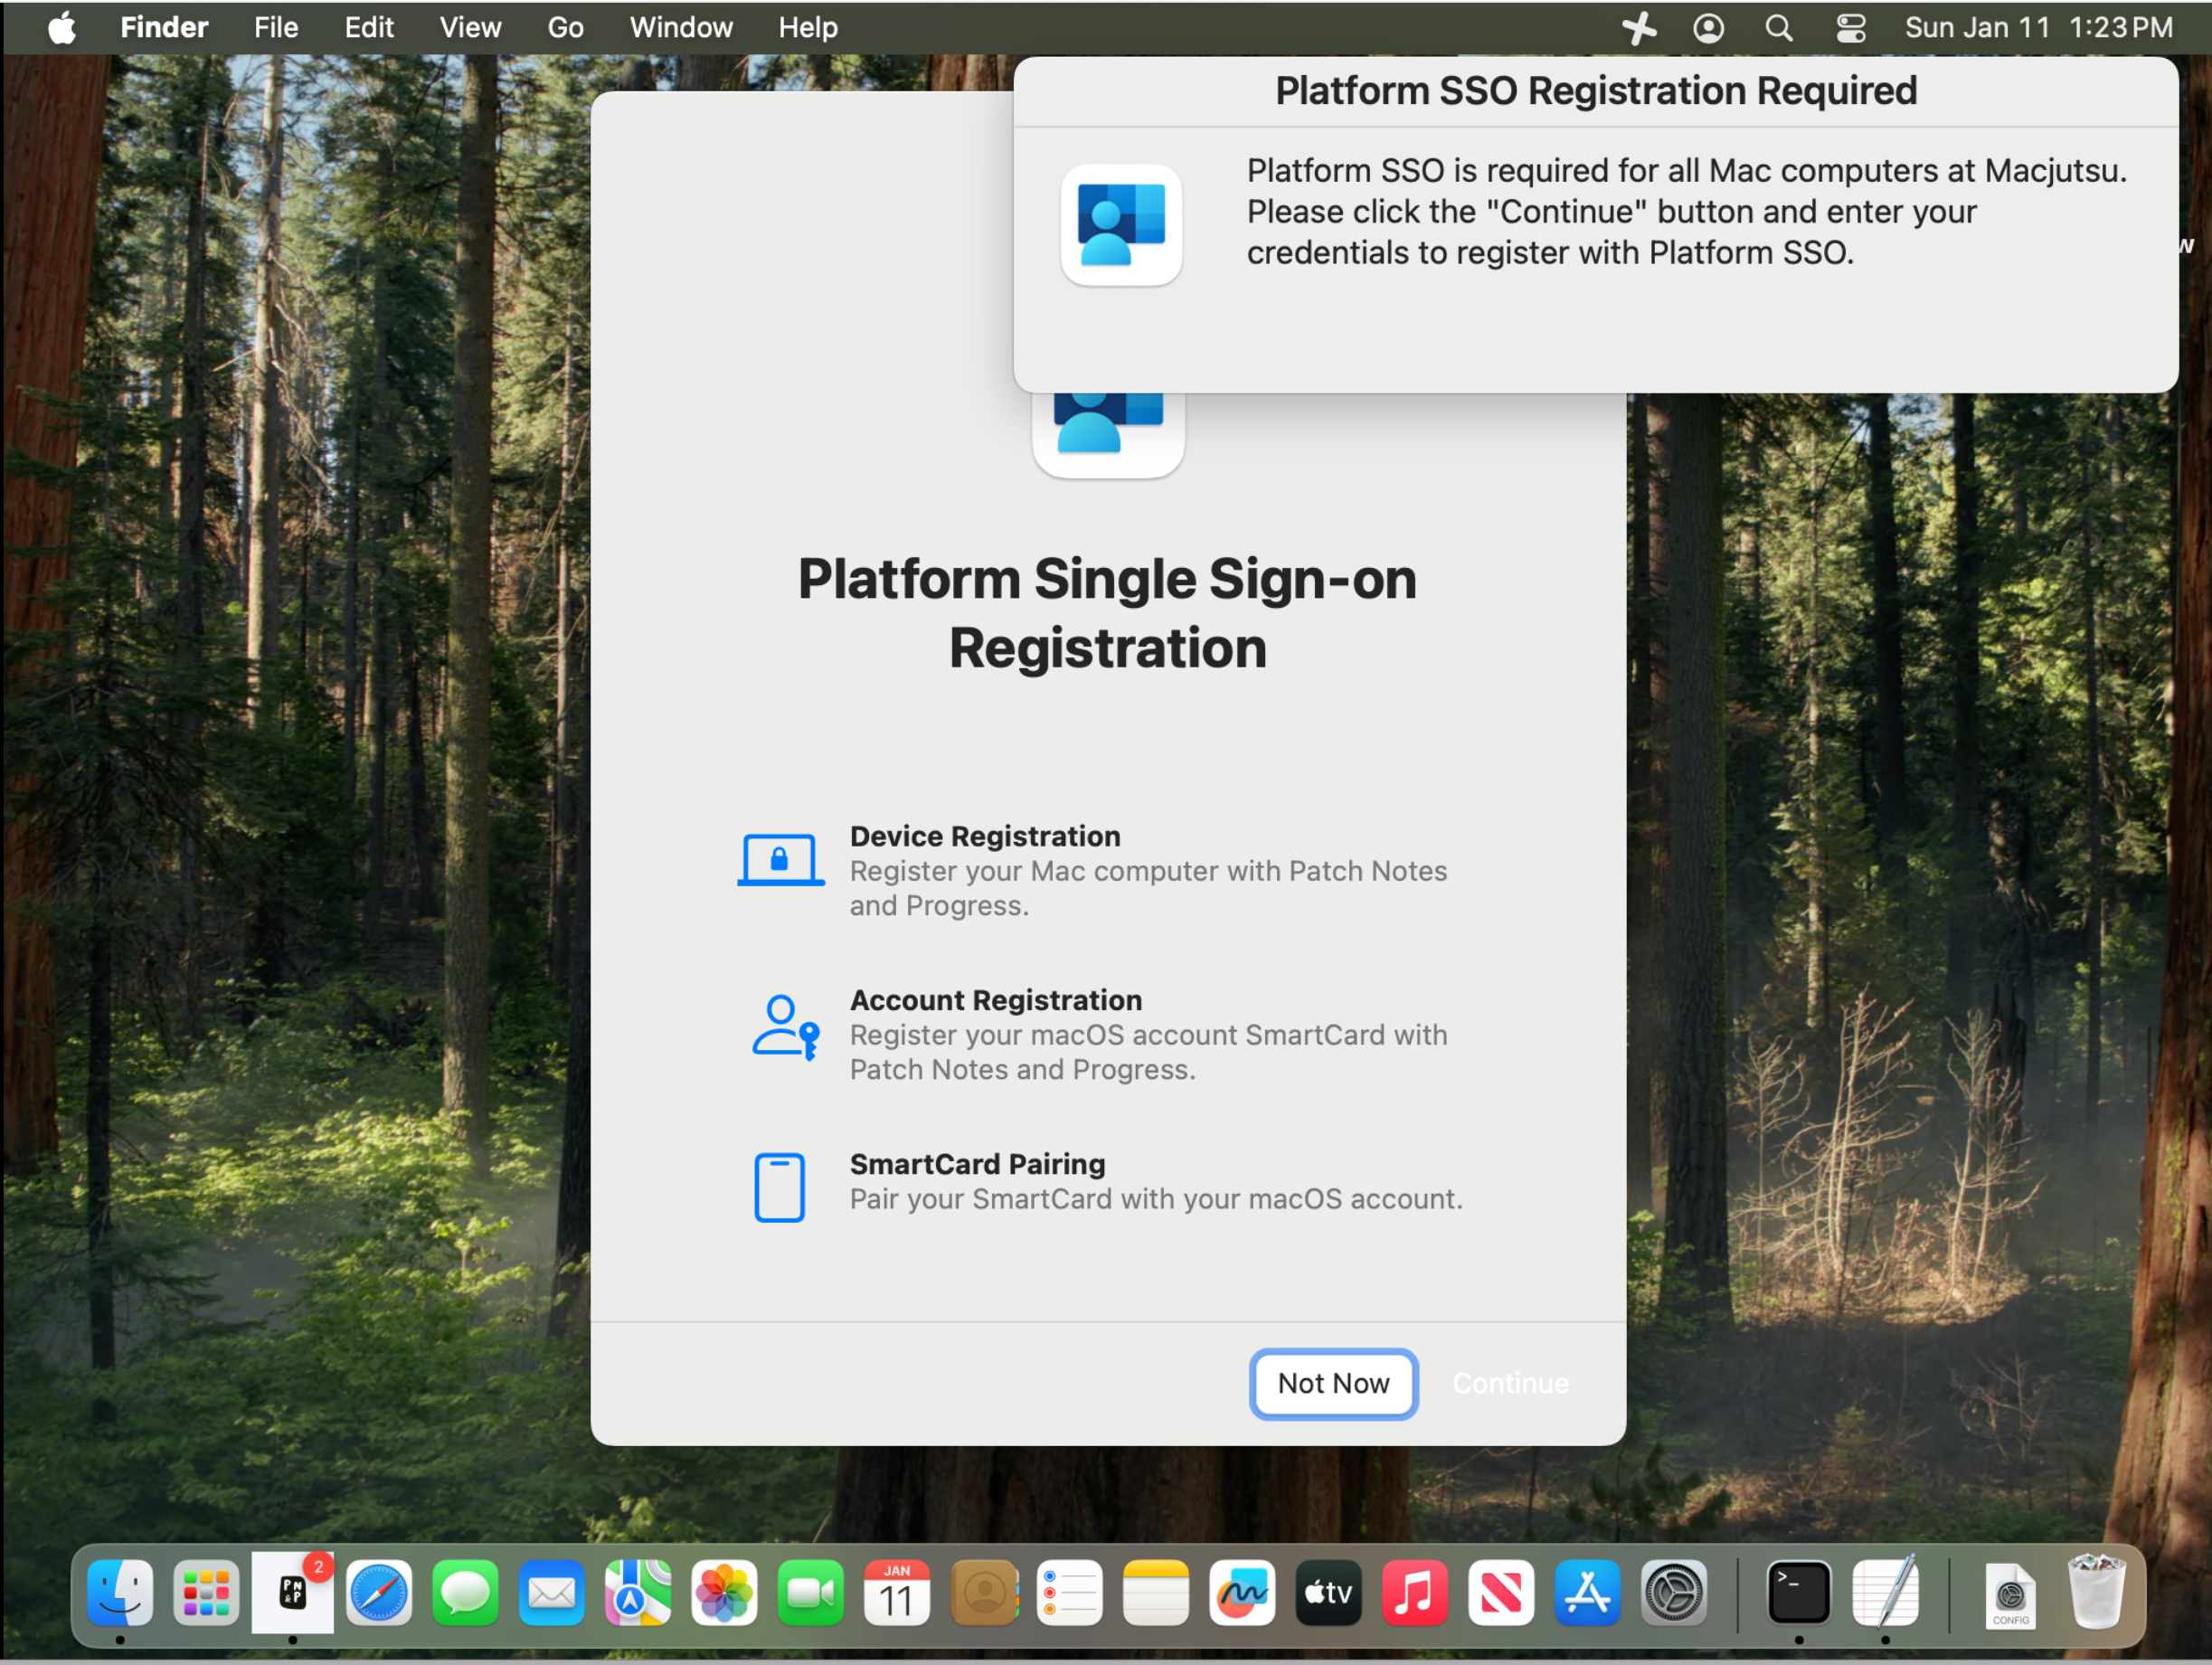Open the Go menu
The width and height of the screenshot is (2212, 1665).
[564, 27]
